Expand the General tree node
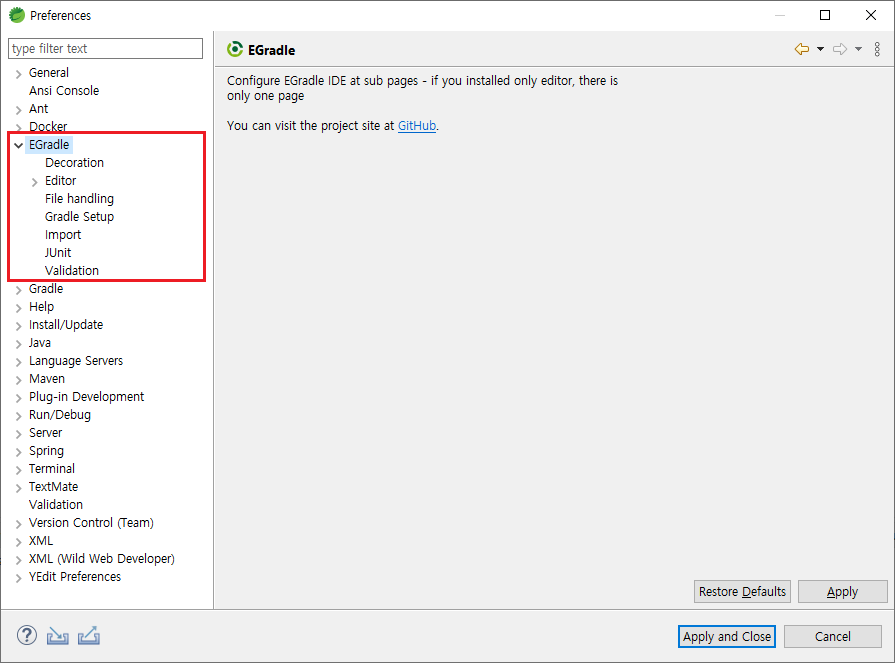 18,74
